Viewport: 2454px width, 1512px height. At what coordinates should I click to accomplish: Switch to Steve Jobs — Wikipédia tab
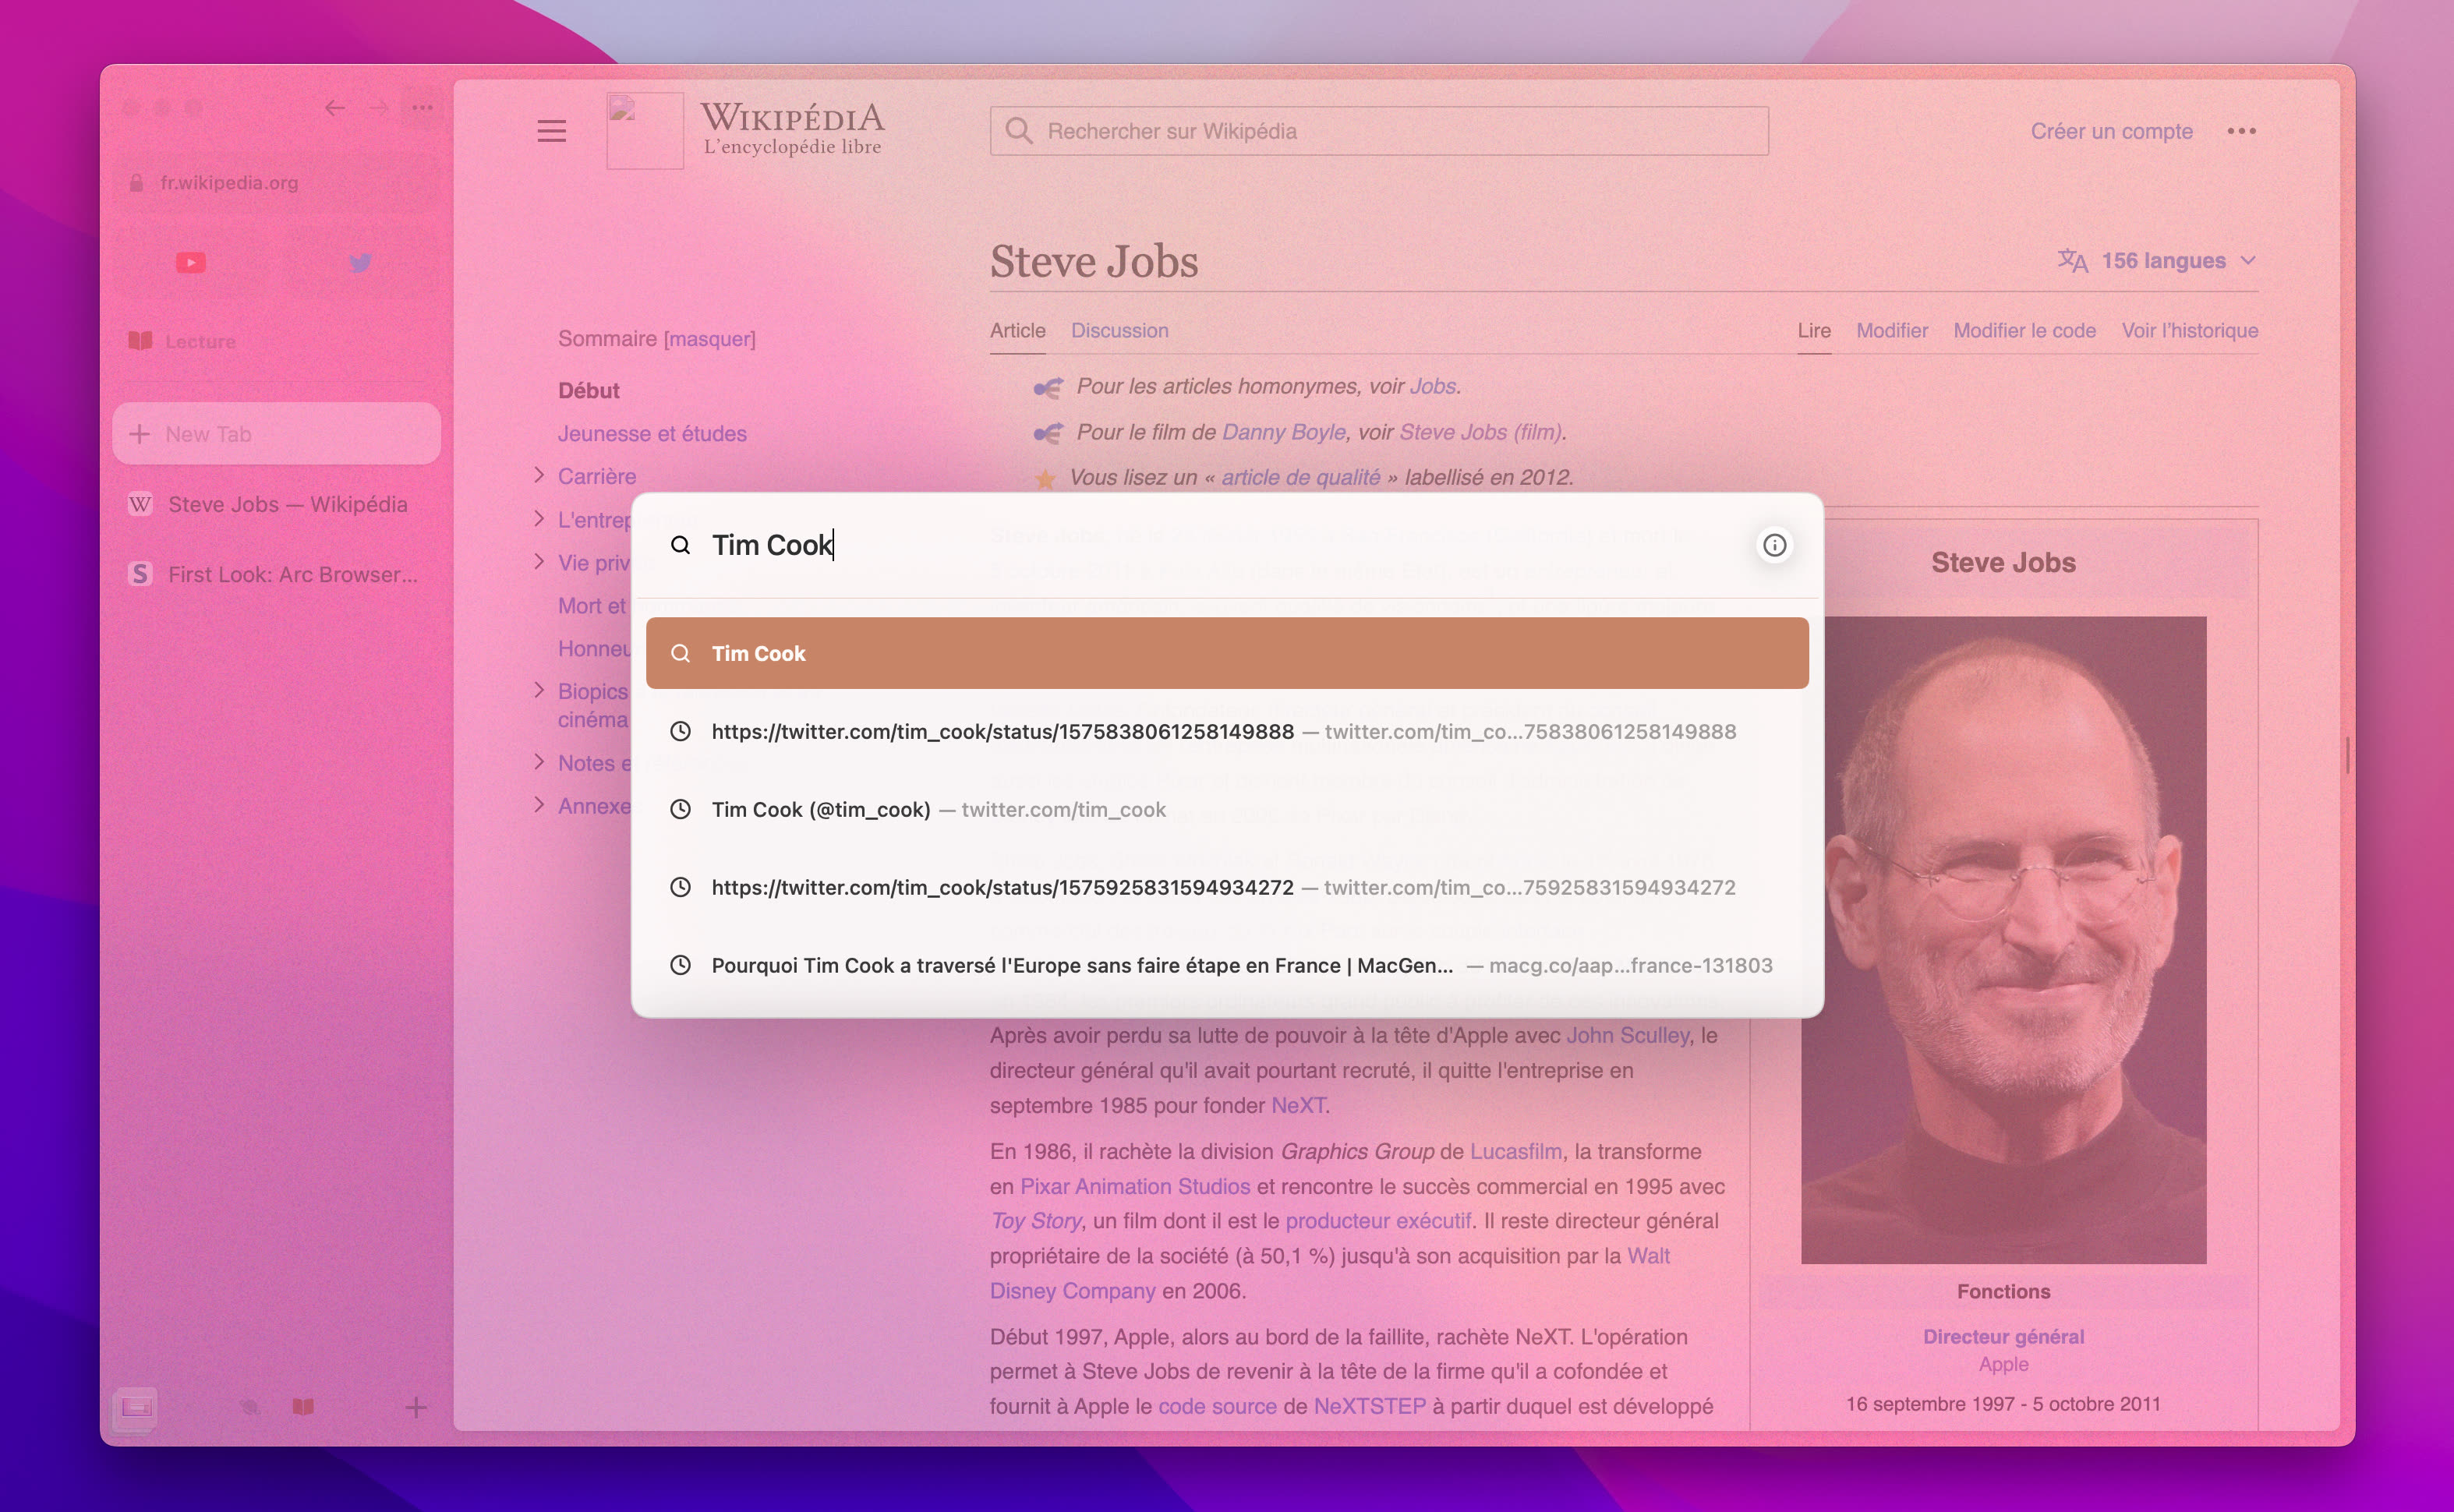[x=276, y=504]
